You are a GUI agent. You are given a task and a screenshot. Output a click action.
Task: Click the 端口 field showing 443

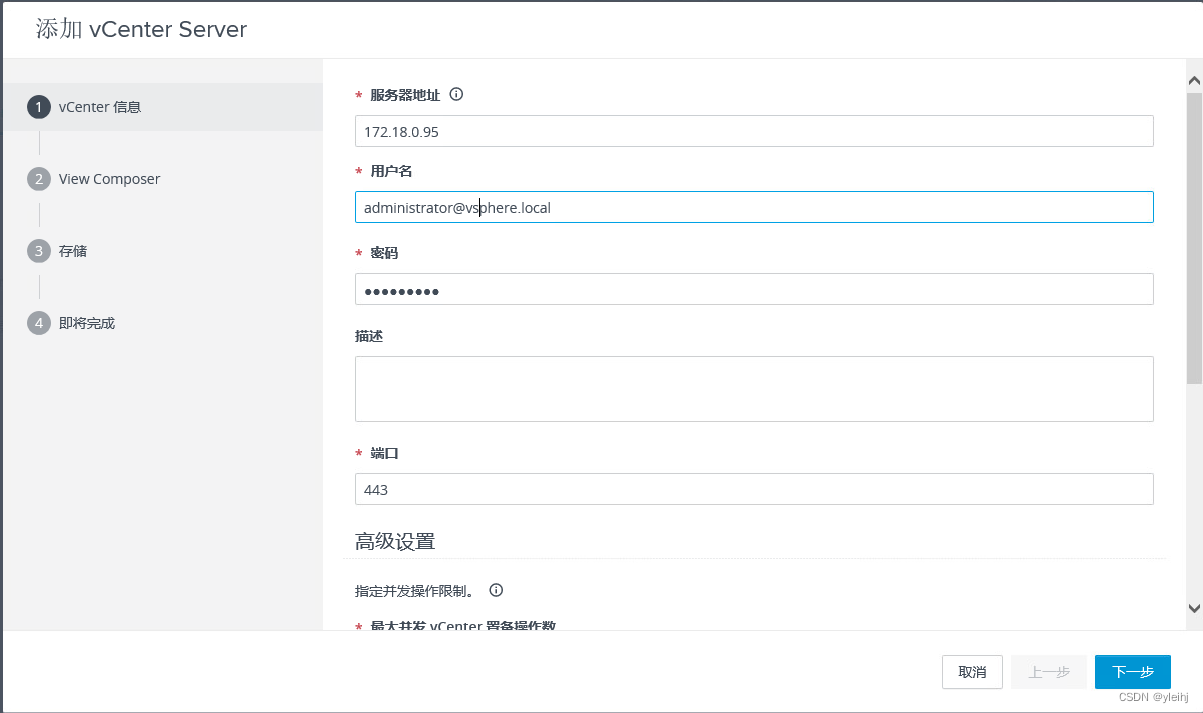pyautogui.click(x=754, y=489)
